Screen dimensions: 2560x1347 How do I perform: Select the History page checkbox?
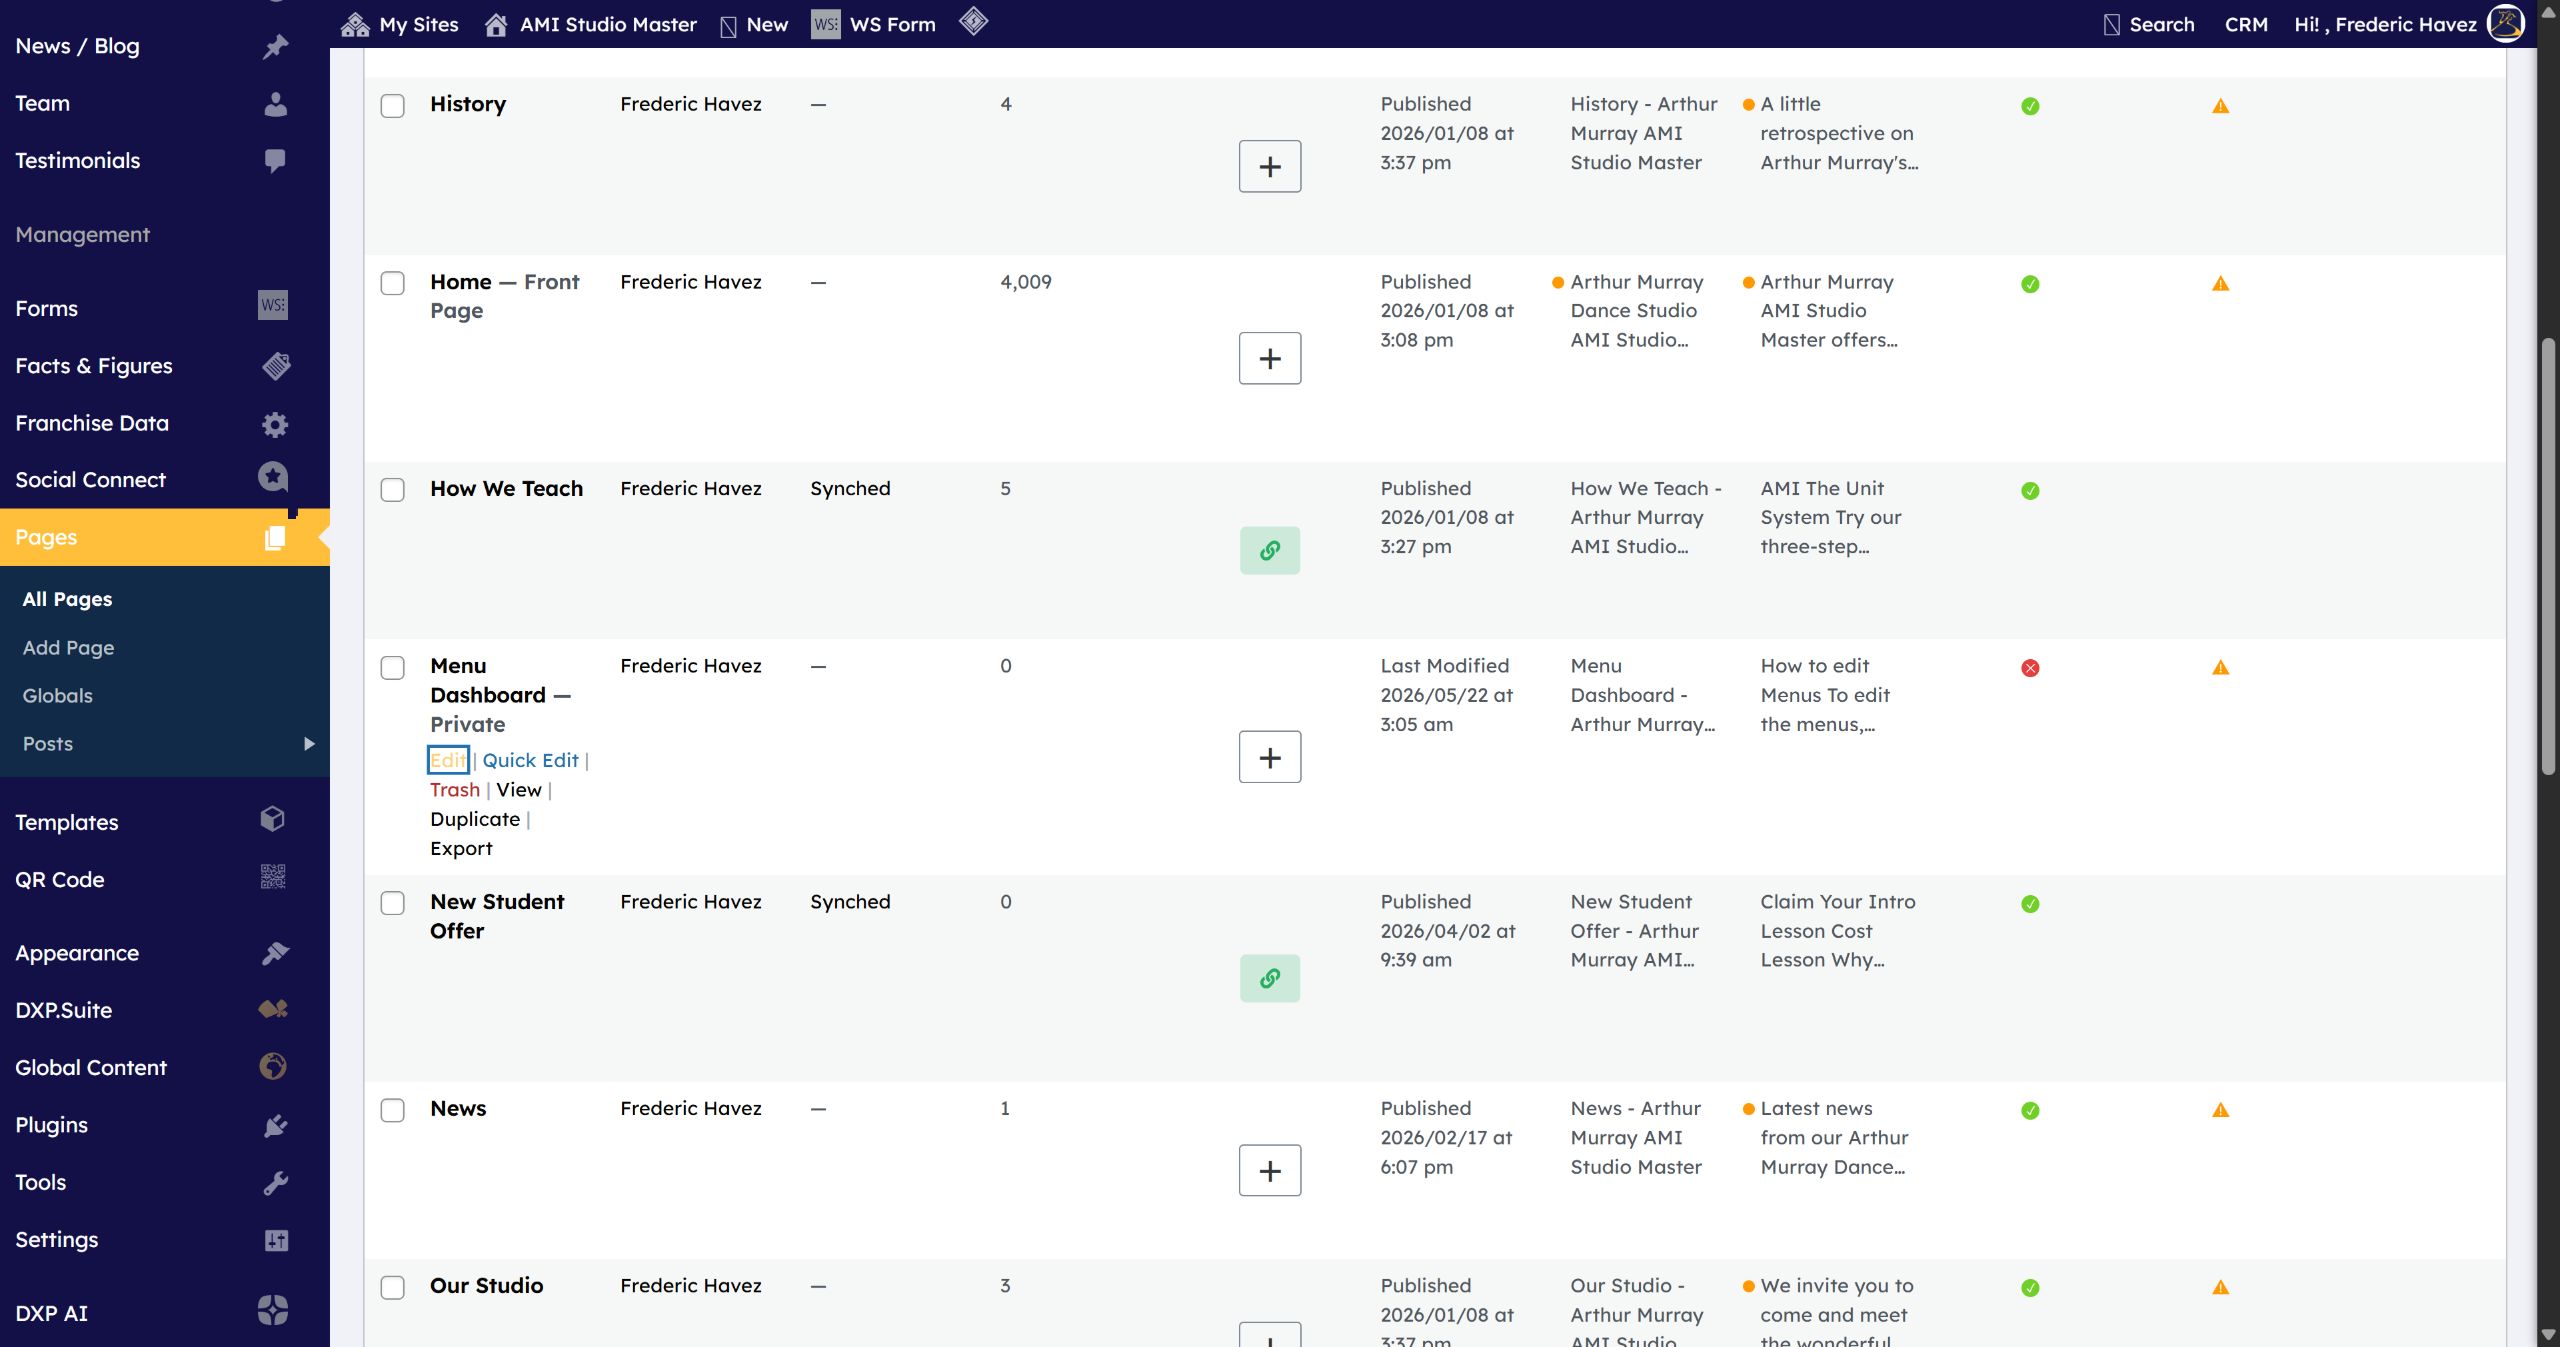393,106
